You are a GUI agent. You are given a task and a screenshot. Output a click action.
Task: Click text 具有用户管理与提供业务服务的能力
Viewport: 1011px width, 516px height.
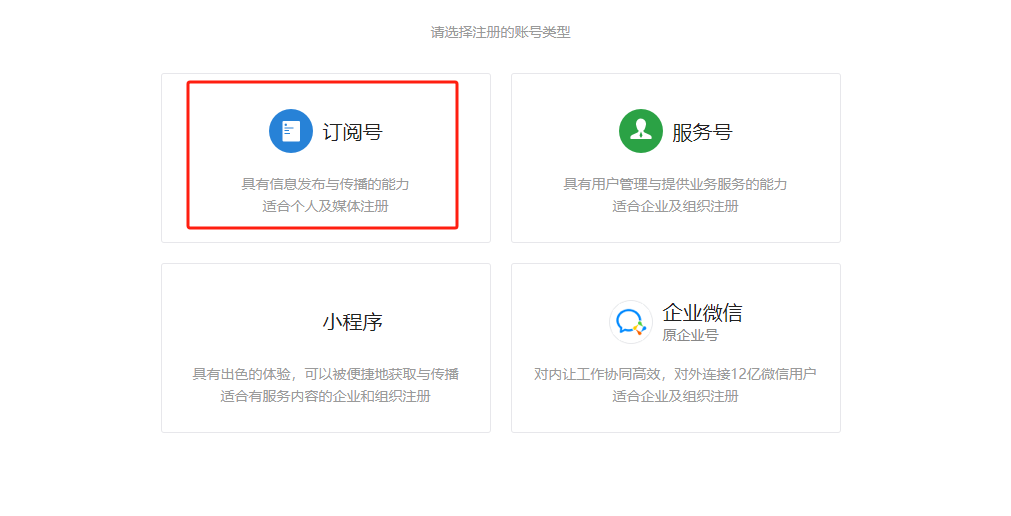click(676, 184)
